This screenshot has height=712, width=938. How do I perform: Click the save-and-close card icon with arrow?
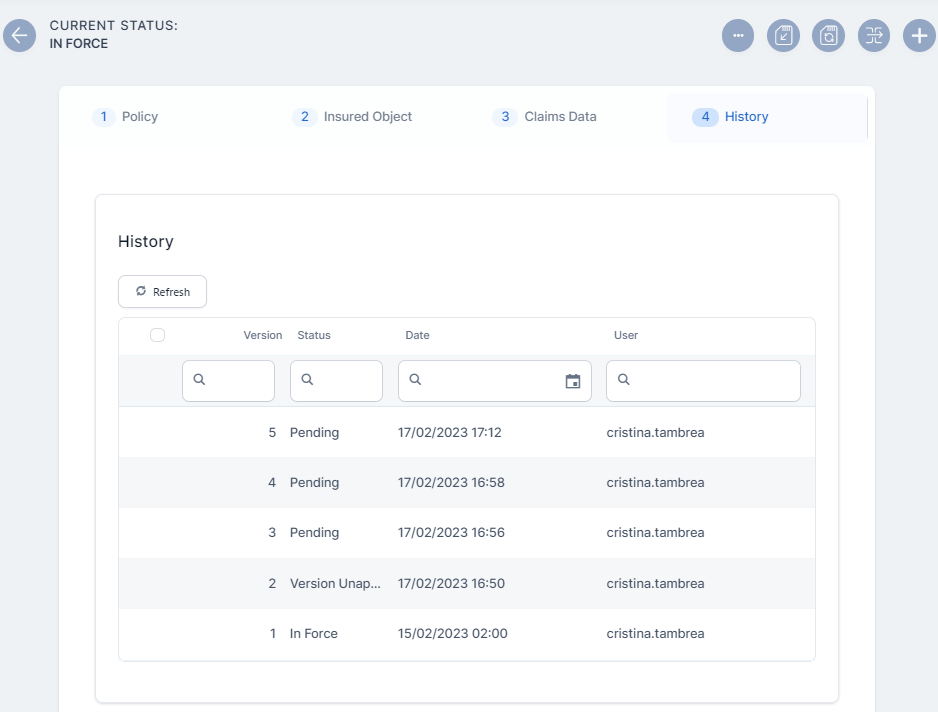coord(783,36)
